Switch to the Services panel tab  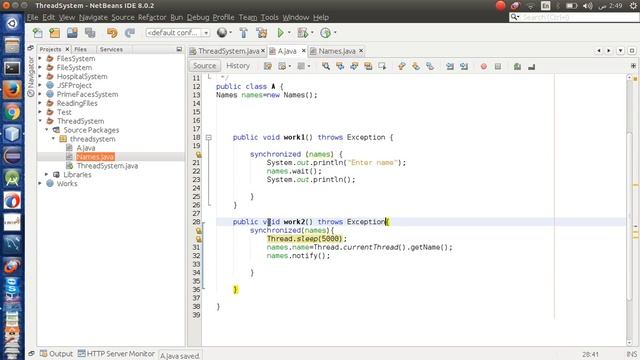(x=111, y=49)
